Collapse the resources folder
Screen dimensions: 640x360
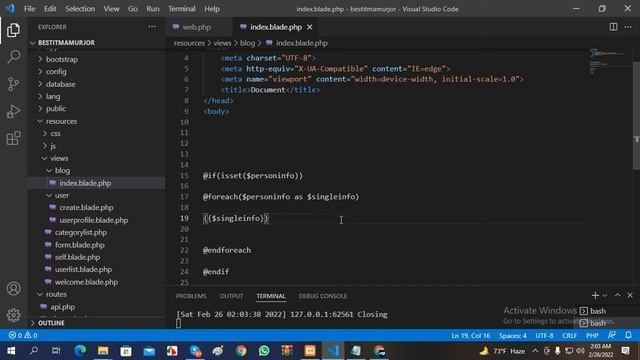click(x=61, y=121)
